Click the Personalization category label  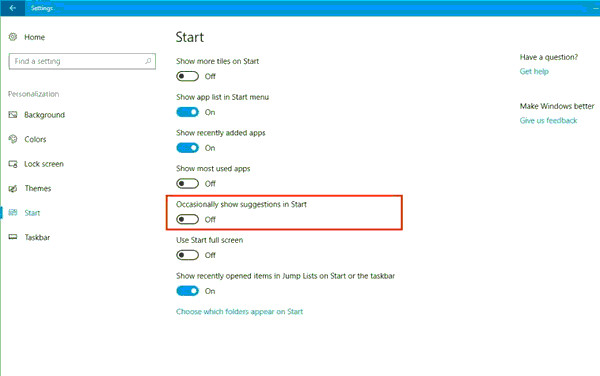(34, 94)
